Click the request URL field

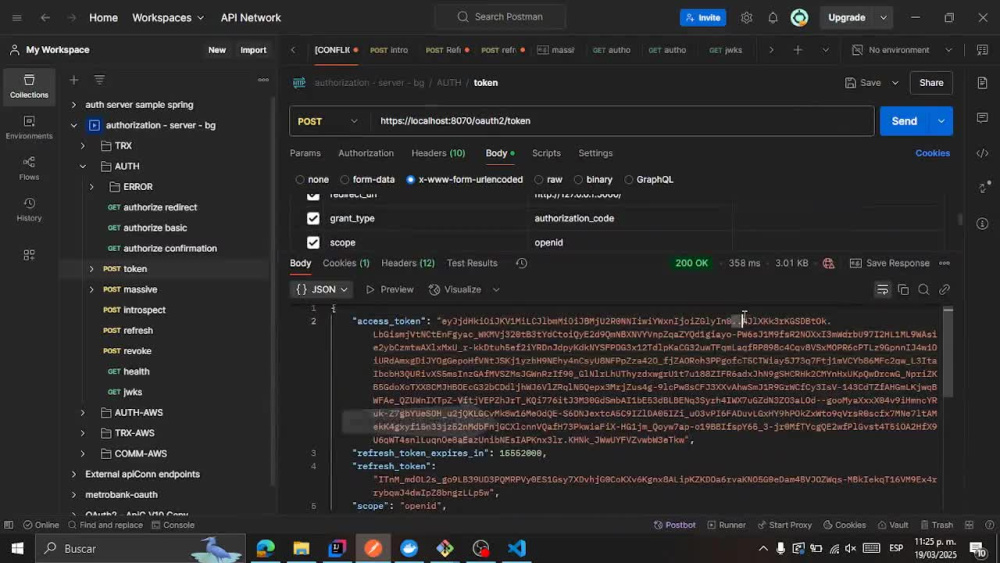622,121
